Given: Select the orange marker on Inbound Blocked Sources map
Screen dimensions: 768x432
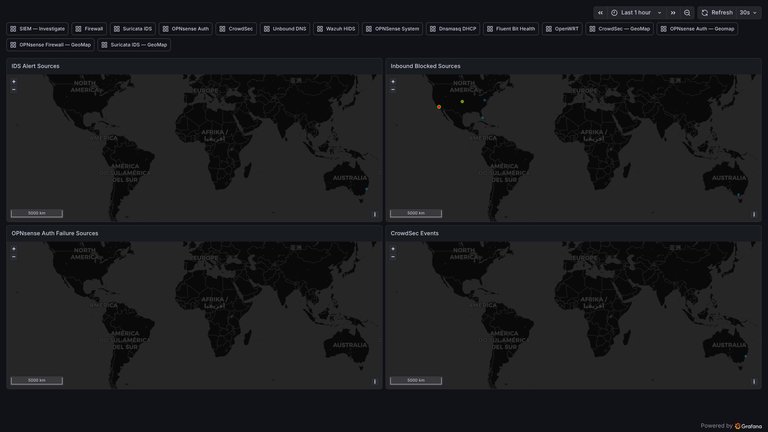Looking at the screenshot, I should pos(439,107).
